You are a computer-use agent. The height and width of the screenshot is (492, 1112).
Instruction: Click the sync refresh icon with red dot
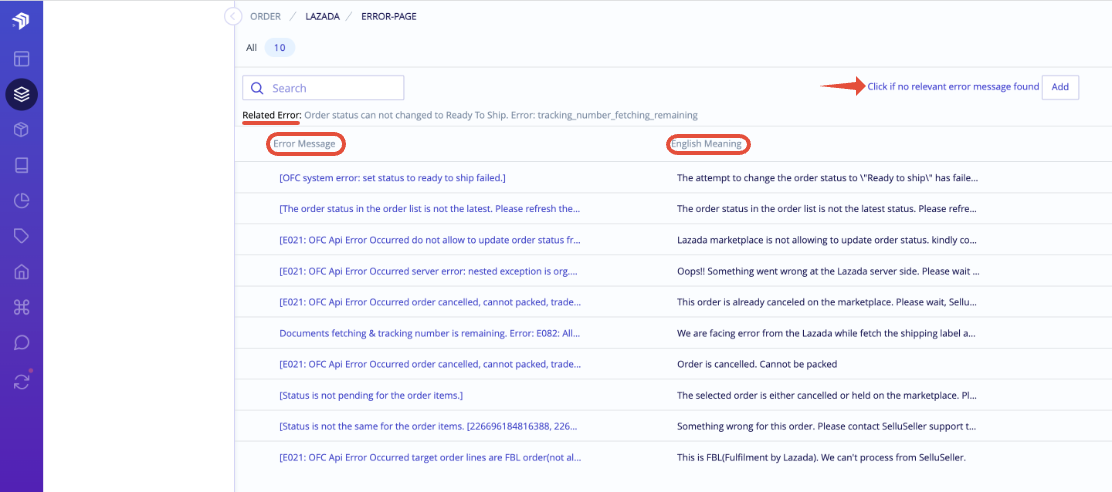point(21,381)
